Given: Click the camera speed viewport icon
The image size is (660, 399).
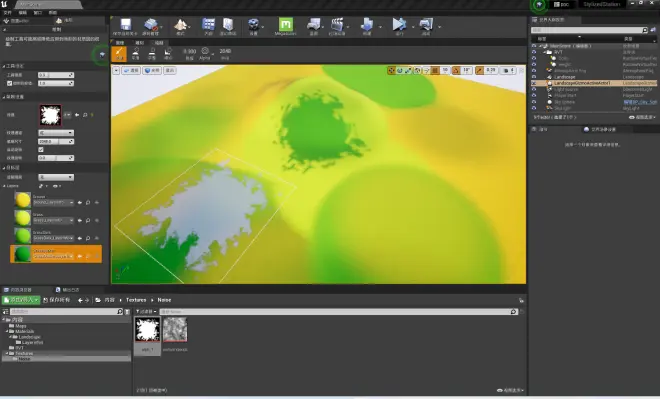Looking at the screenshot, I should pyautogui.click(x=508, y=70).
